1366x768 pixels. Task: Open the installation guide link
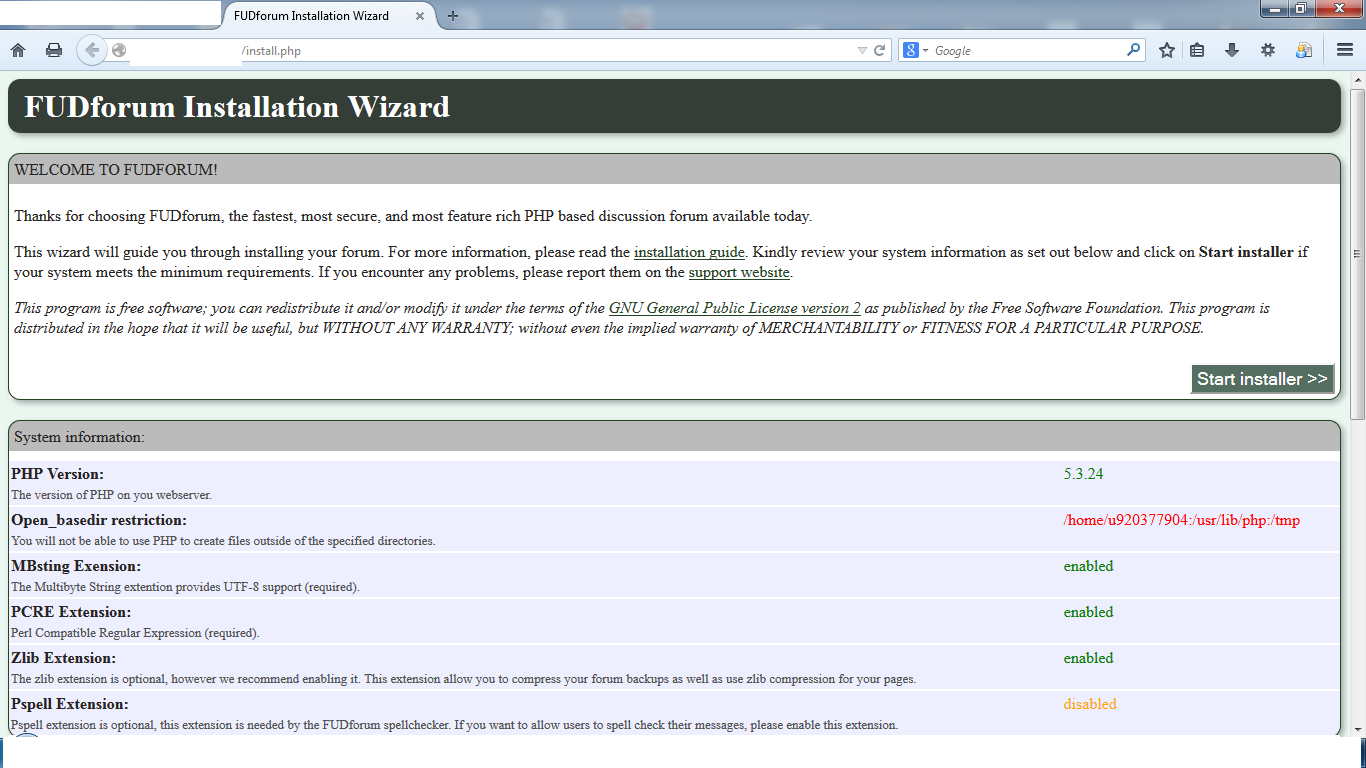pos(689,252)
